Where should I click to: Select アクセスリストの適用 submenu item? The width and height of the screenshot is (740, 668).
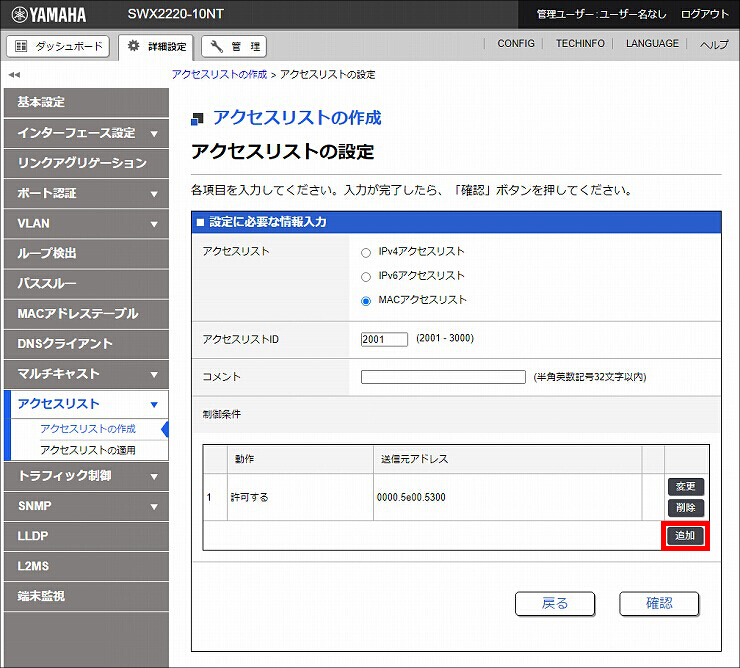(88, 450)
